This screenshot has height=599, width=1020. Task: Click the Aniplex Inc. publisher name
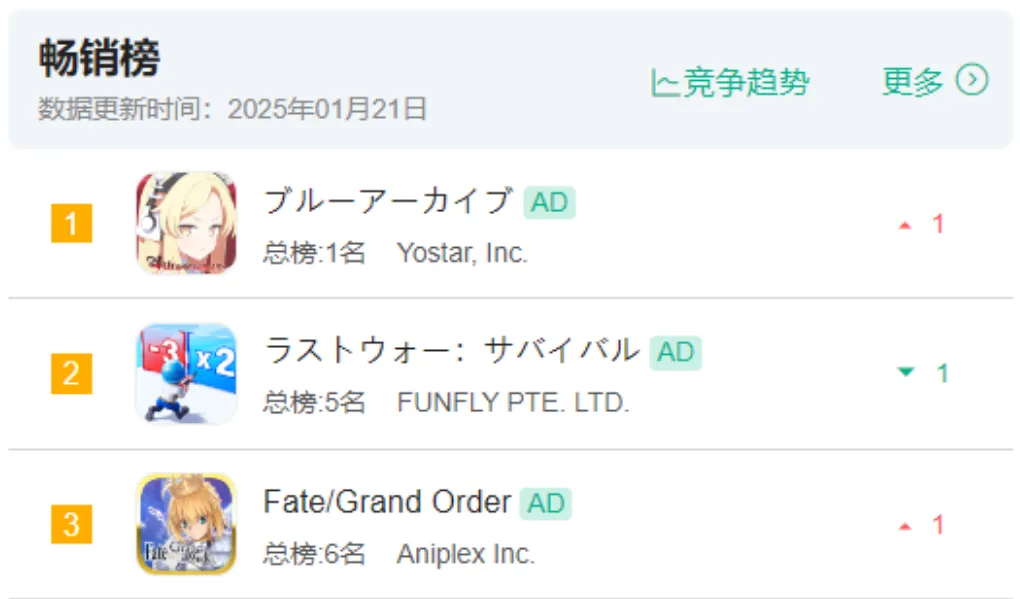click(466, 554)
